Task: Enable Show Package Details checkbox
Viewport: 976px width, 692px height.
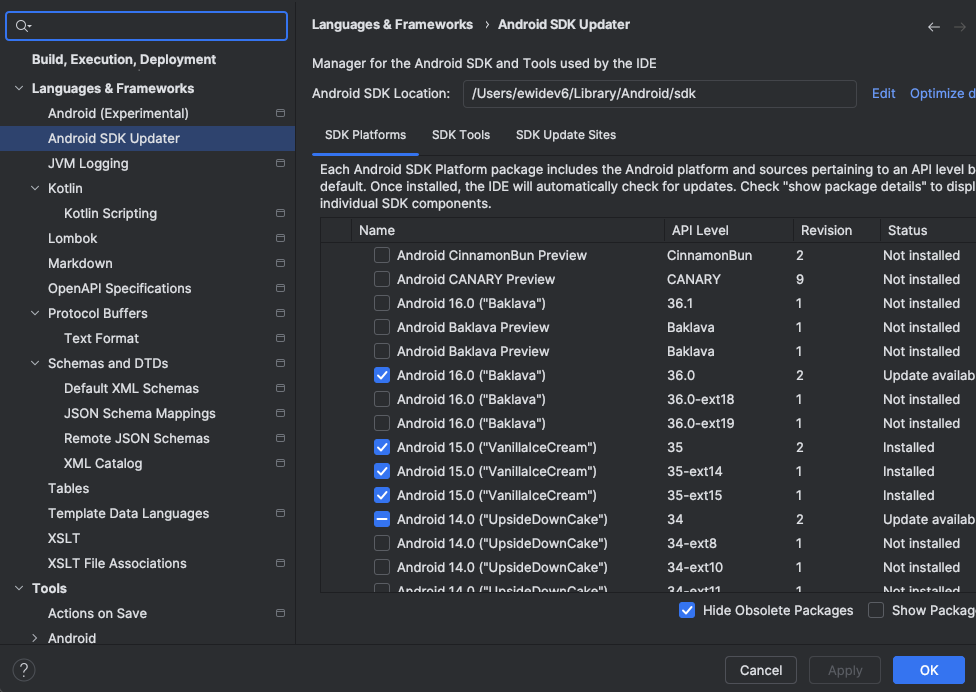Action: tap(876, 610)
